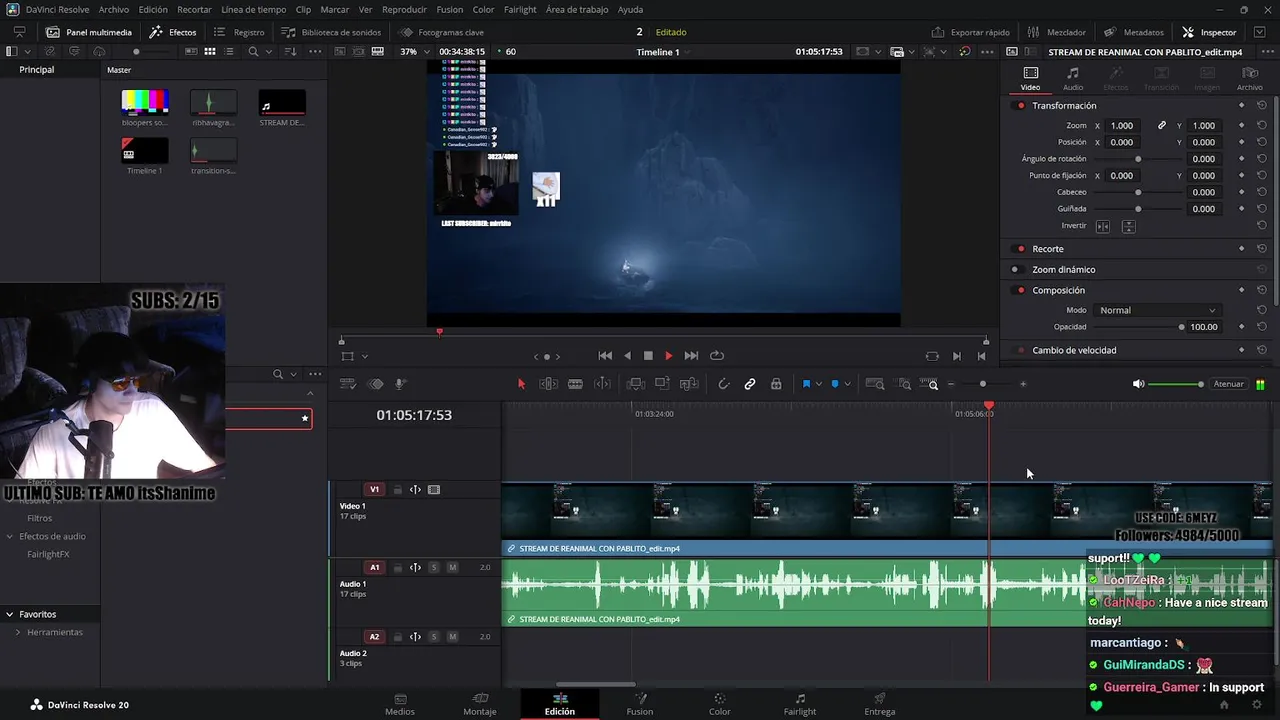Solo the Audio 1 track with S button
The width and height of the screenshot is (1280, 720).
(x=434, y=568)
